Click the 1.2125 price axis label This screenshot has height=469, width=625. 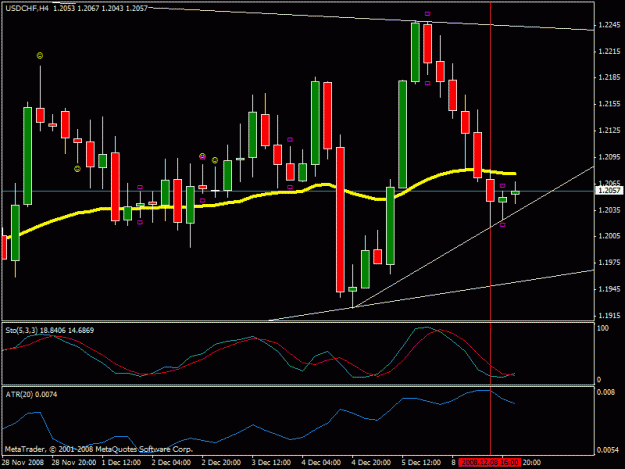(x=609, y=130)
